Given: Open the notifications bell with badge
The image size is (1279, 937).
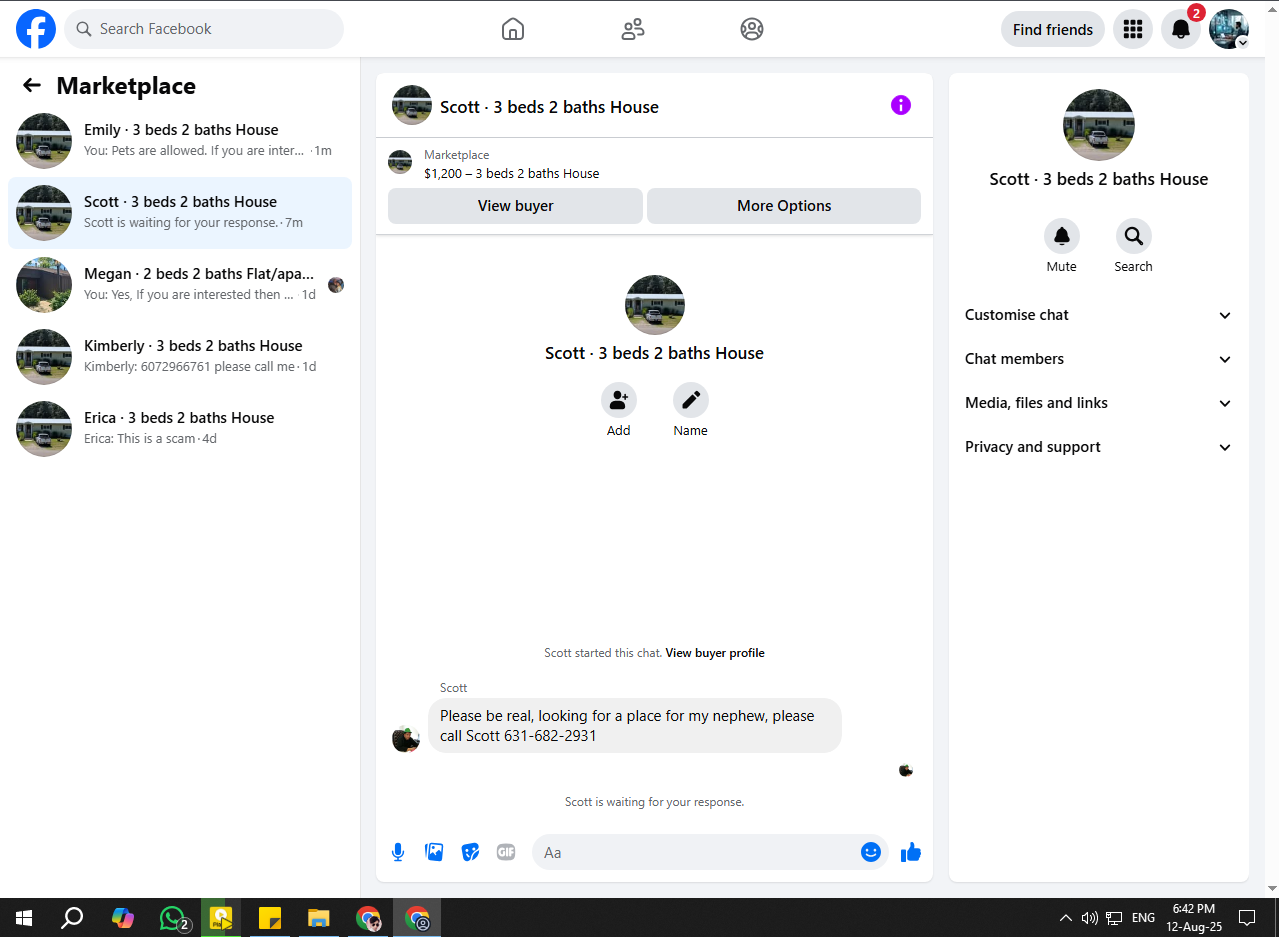Looking at the screenshot, I should pyautogui.click(x=1181, y=29).
